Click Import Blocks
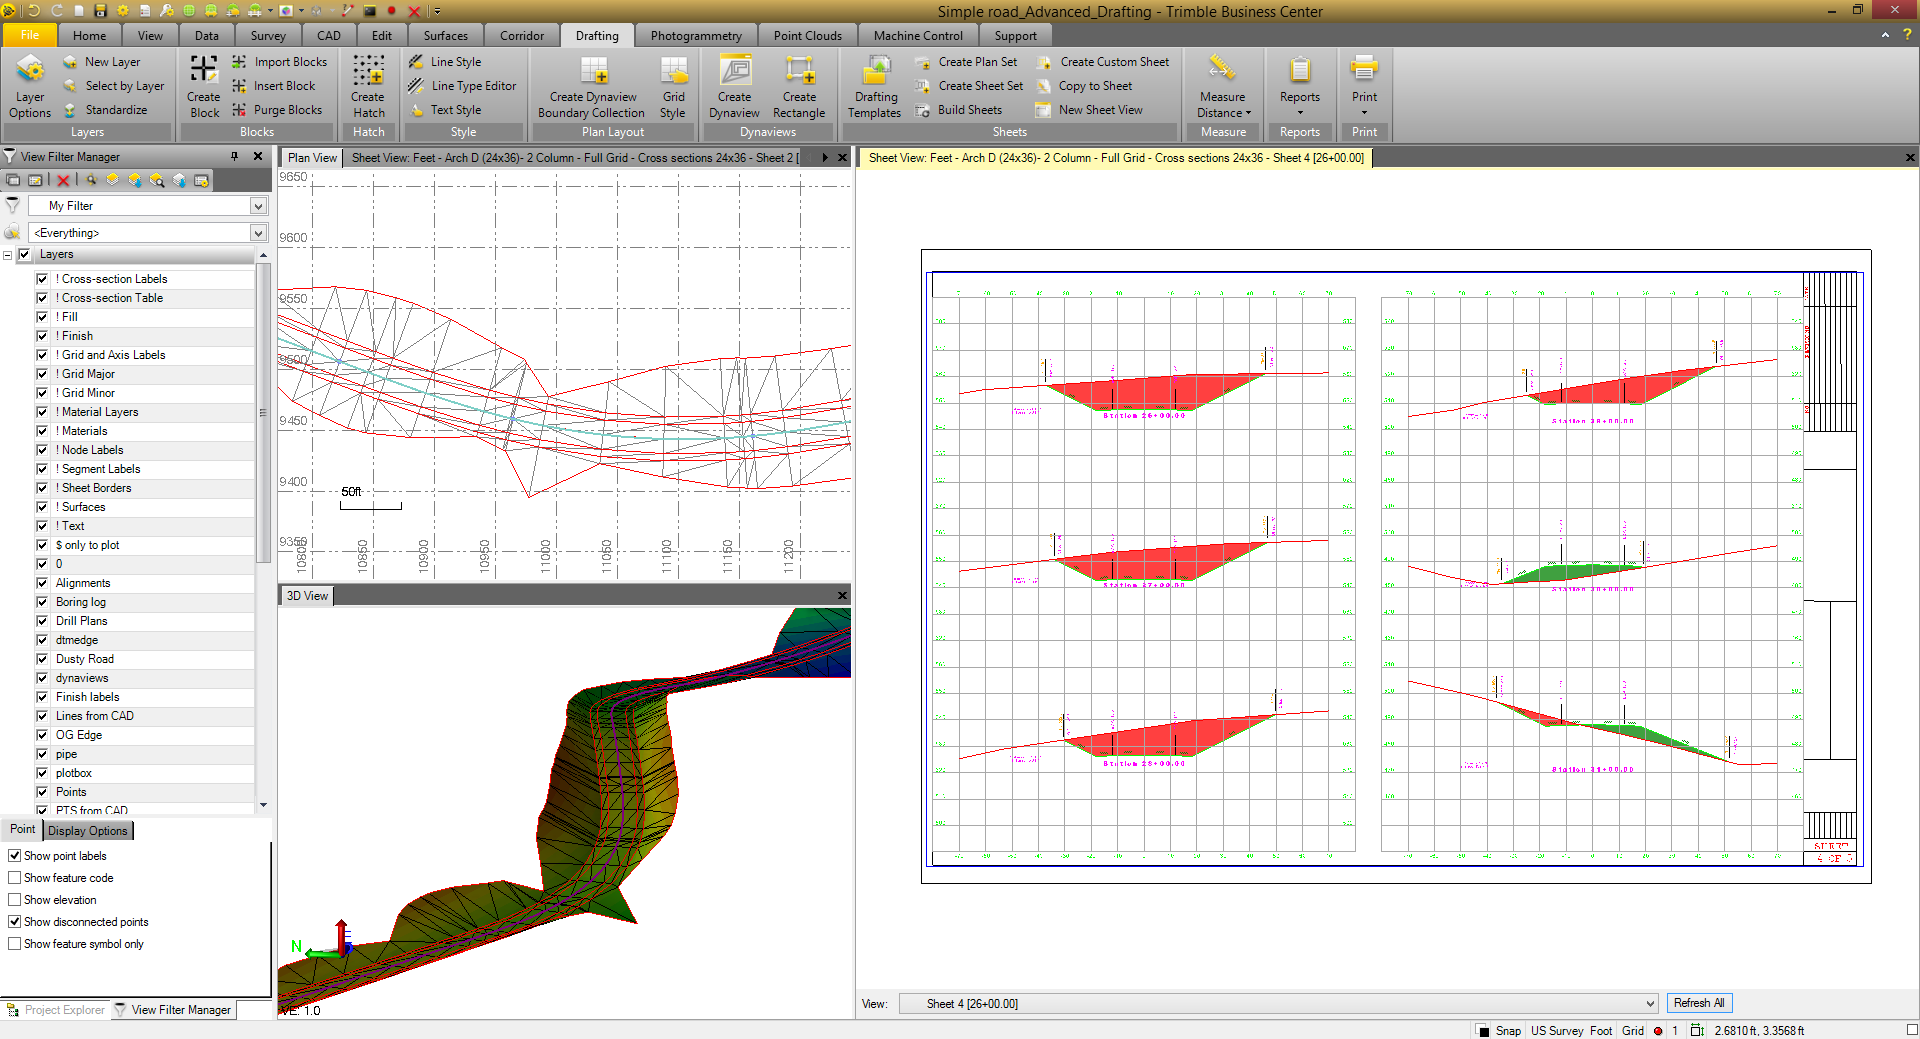Viewport: 1920px width, 1039px height. 279,62
